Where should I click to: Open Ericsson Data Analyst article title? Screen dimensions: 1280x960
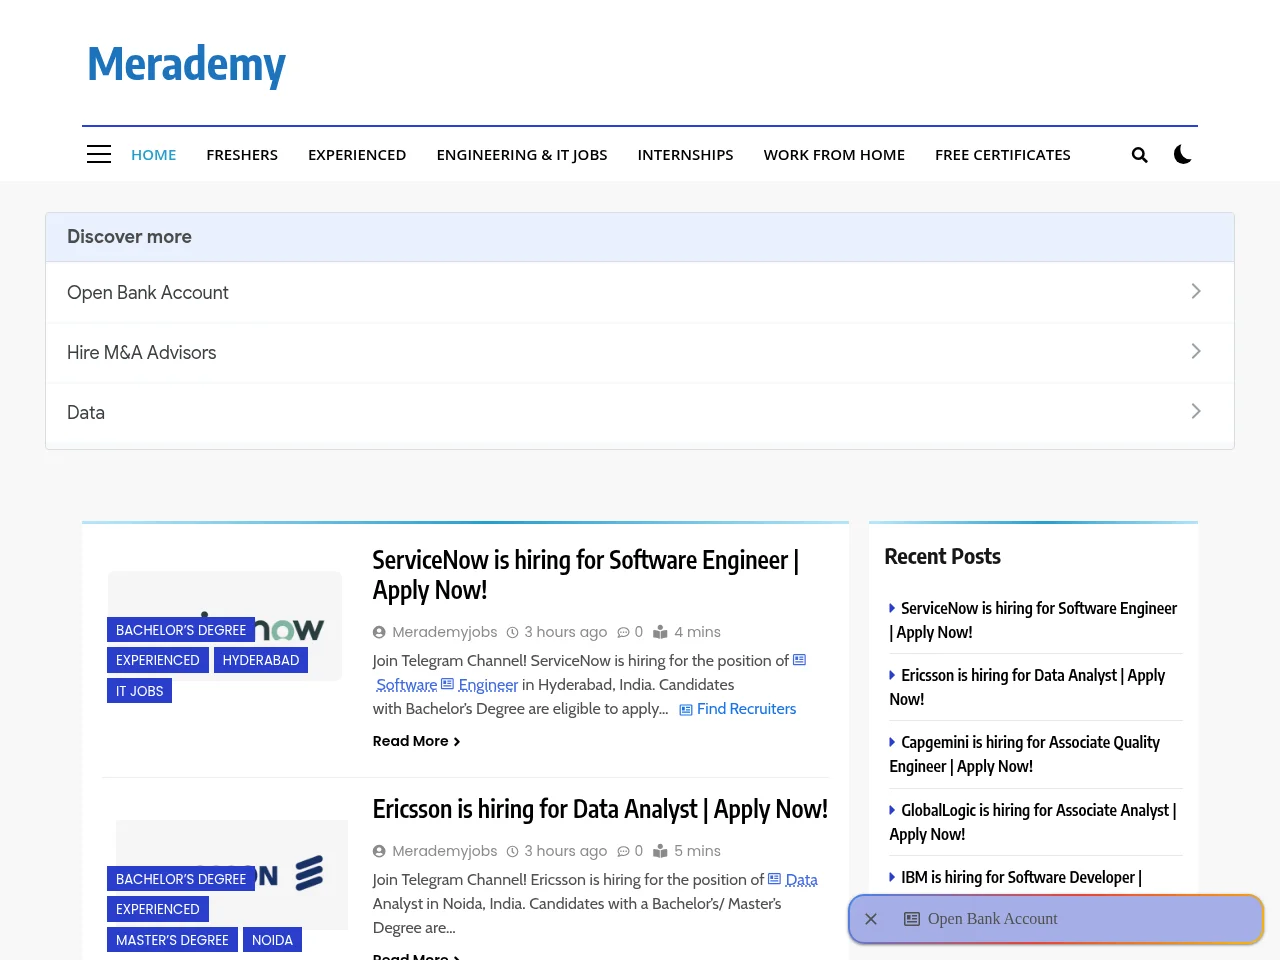600,809
